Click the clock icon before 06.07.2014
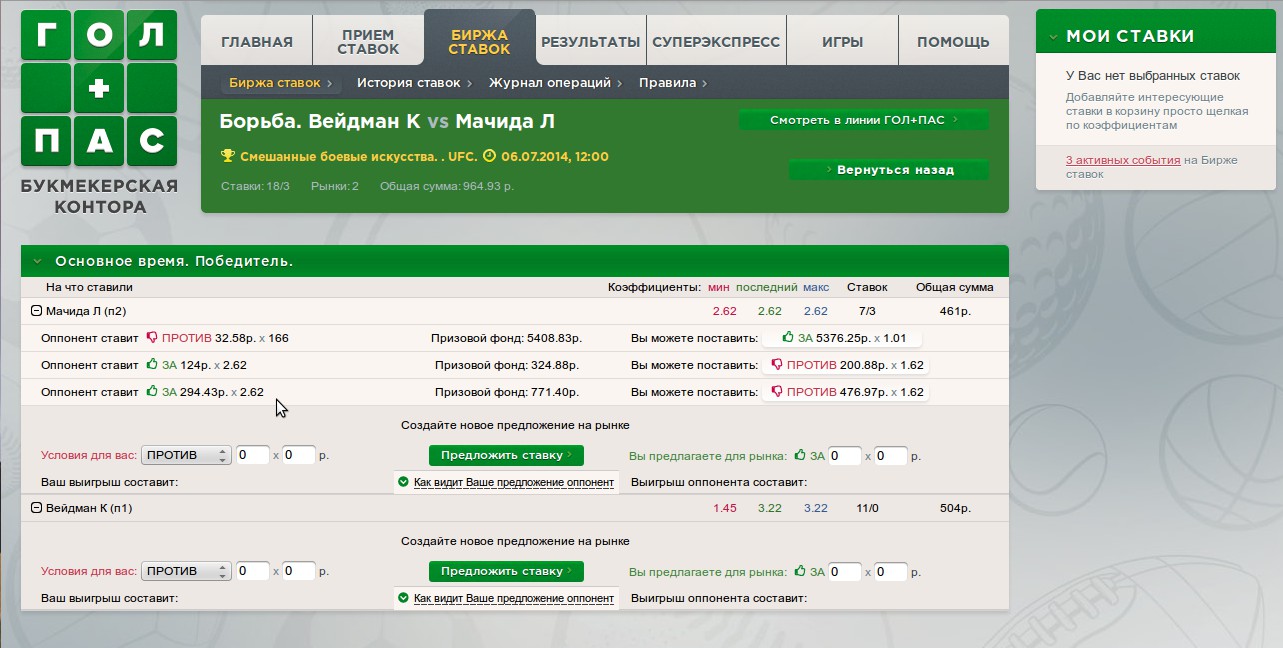This screenshot has height=648, width=1283. (489, 156)
